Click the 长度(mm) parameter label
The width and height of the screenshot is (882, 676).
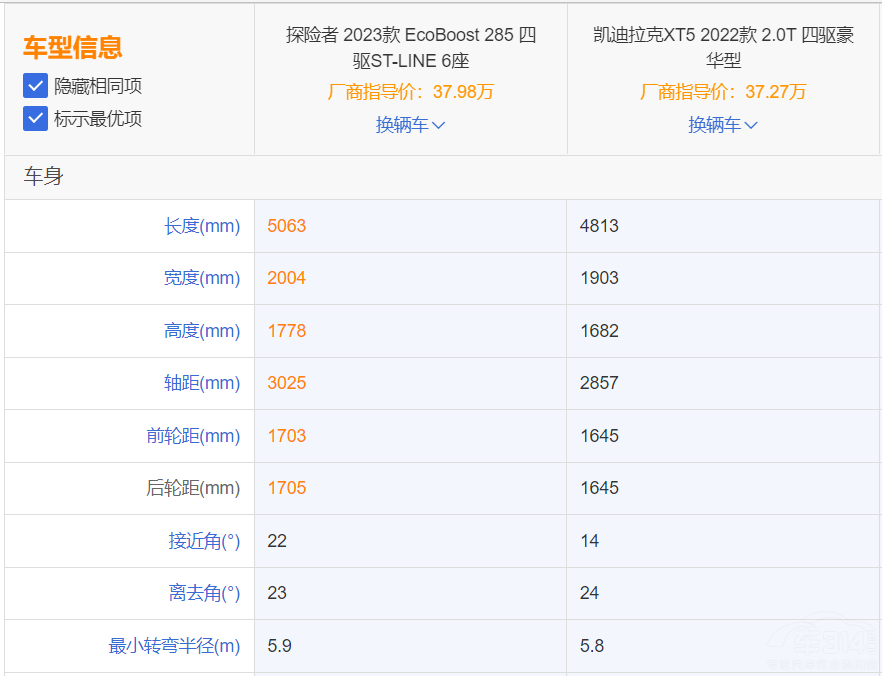(202, 226)
